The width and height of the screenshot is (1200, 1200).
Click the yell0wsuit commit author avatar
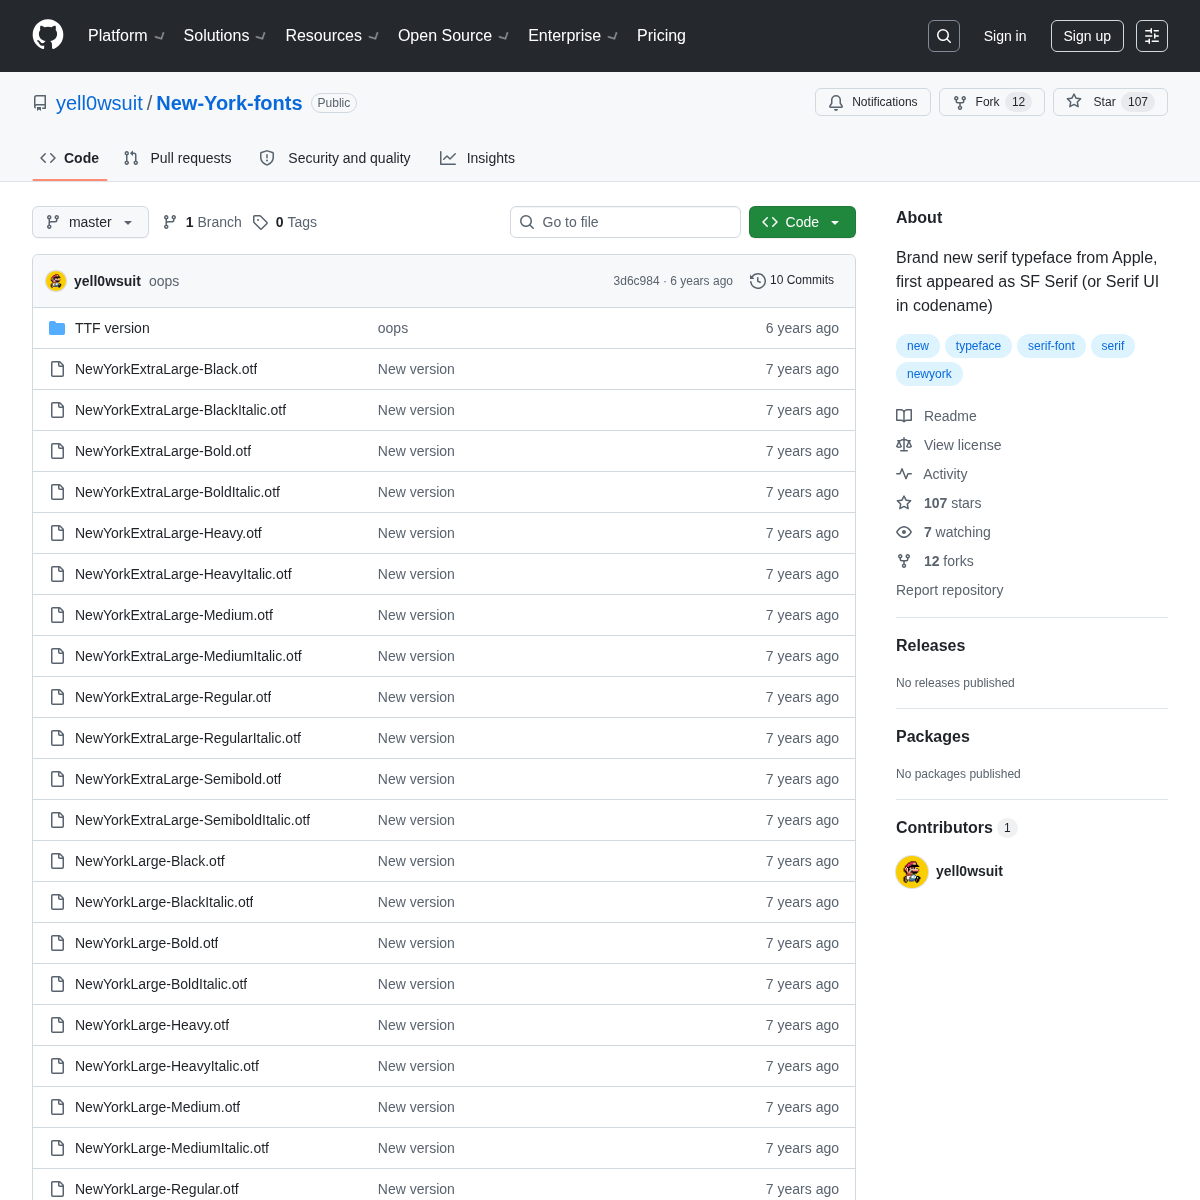[56, 281]
